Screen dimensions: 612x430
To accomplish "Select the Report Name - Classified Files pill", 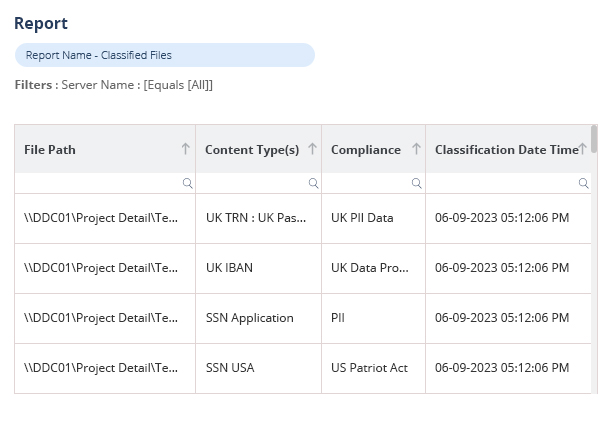I will pos(164,55).
